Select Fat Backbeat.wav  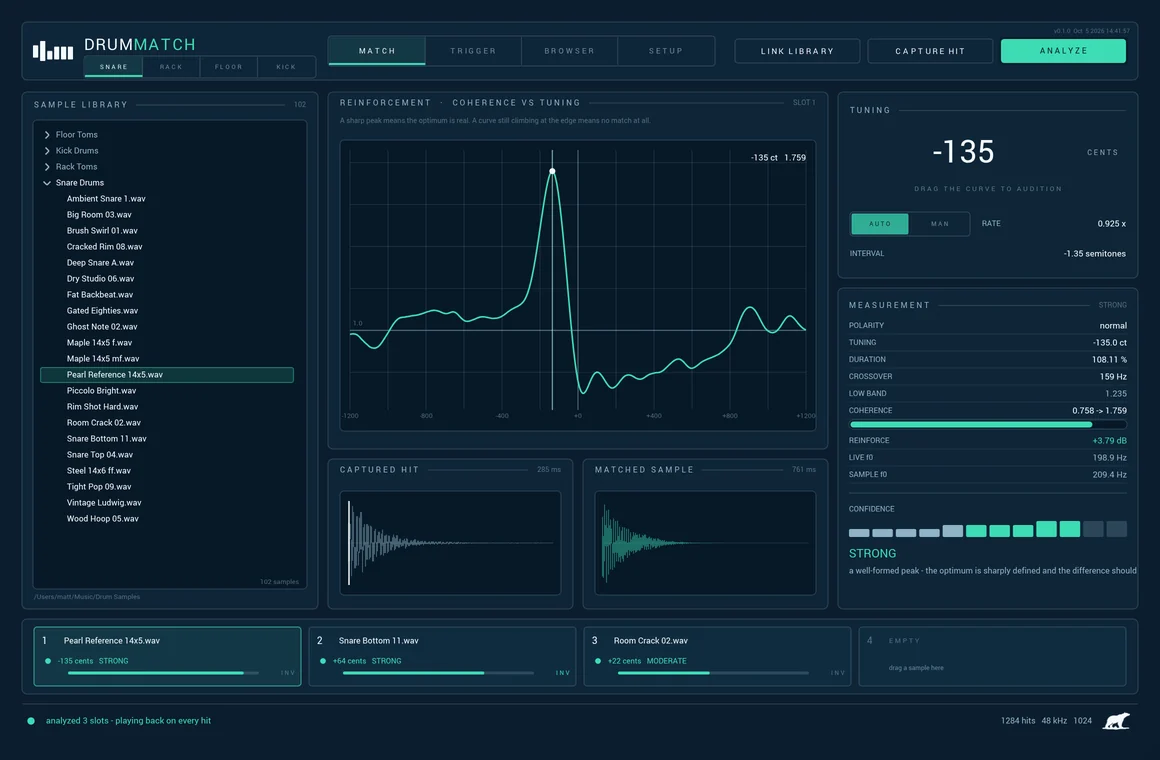coord(166,295)
